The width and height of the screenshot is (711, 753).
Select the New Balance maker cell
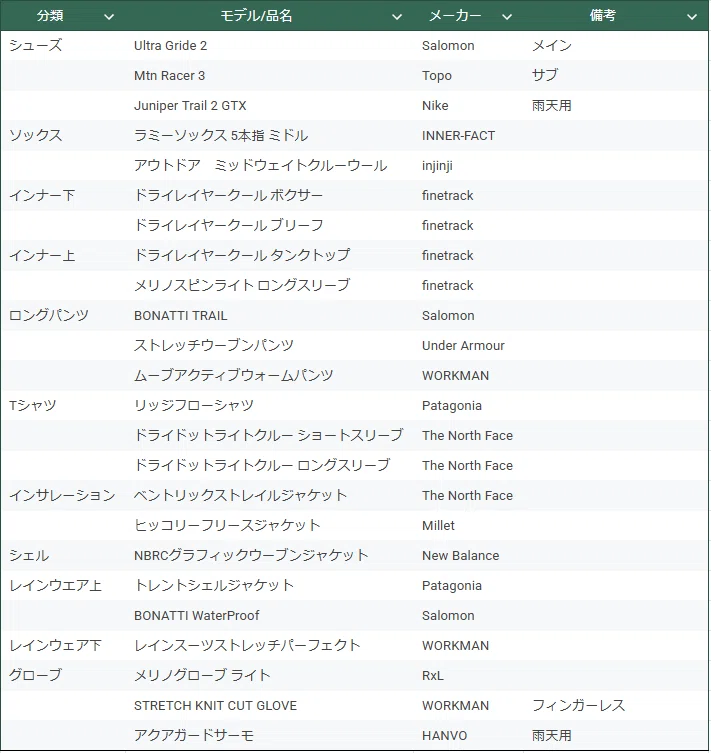point(461,555)
